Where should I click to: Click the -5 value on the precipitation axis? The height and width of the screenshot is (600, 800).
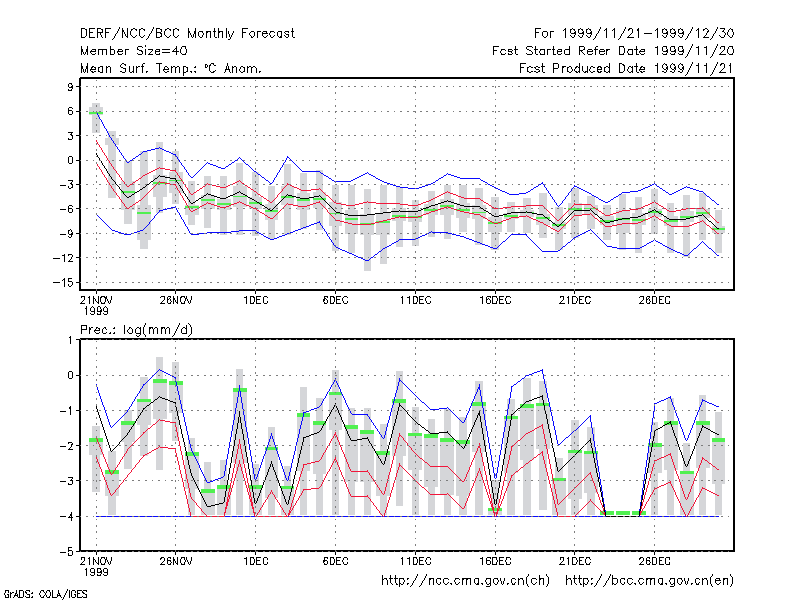click(70, 552)
